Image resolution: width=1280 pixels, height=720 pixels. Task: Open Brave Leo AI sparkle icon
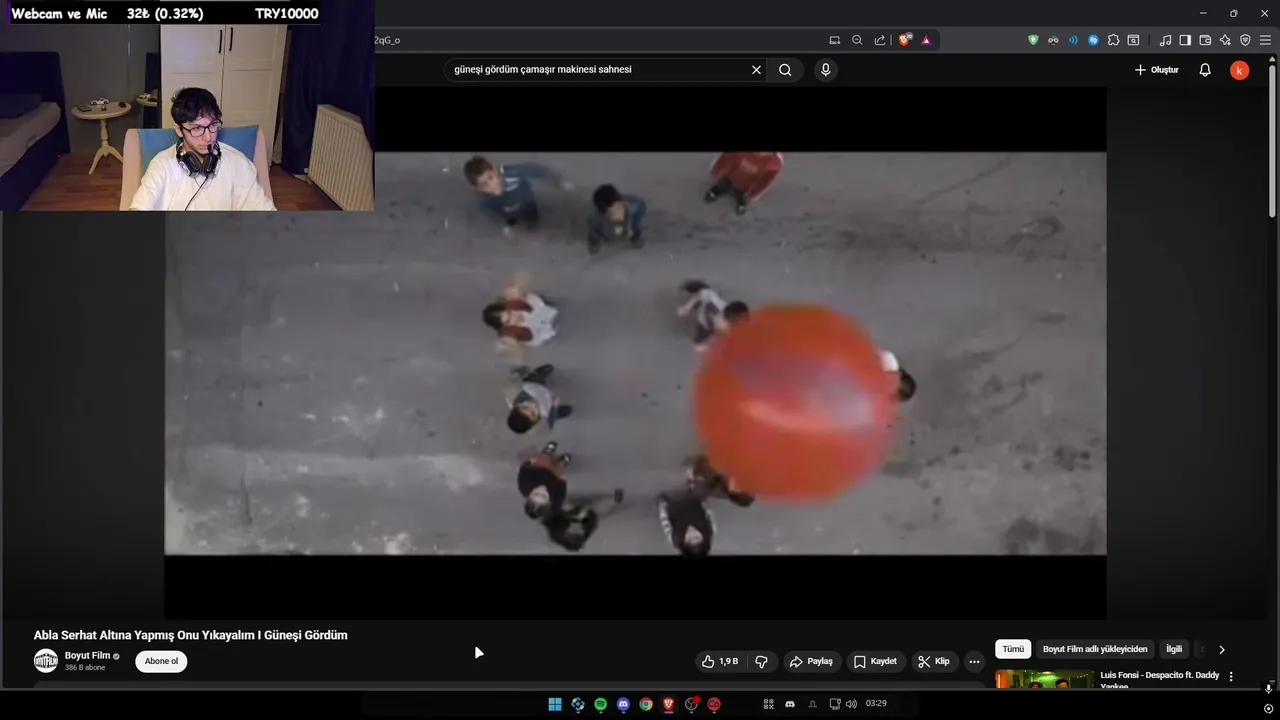coord(1225,40)
